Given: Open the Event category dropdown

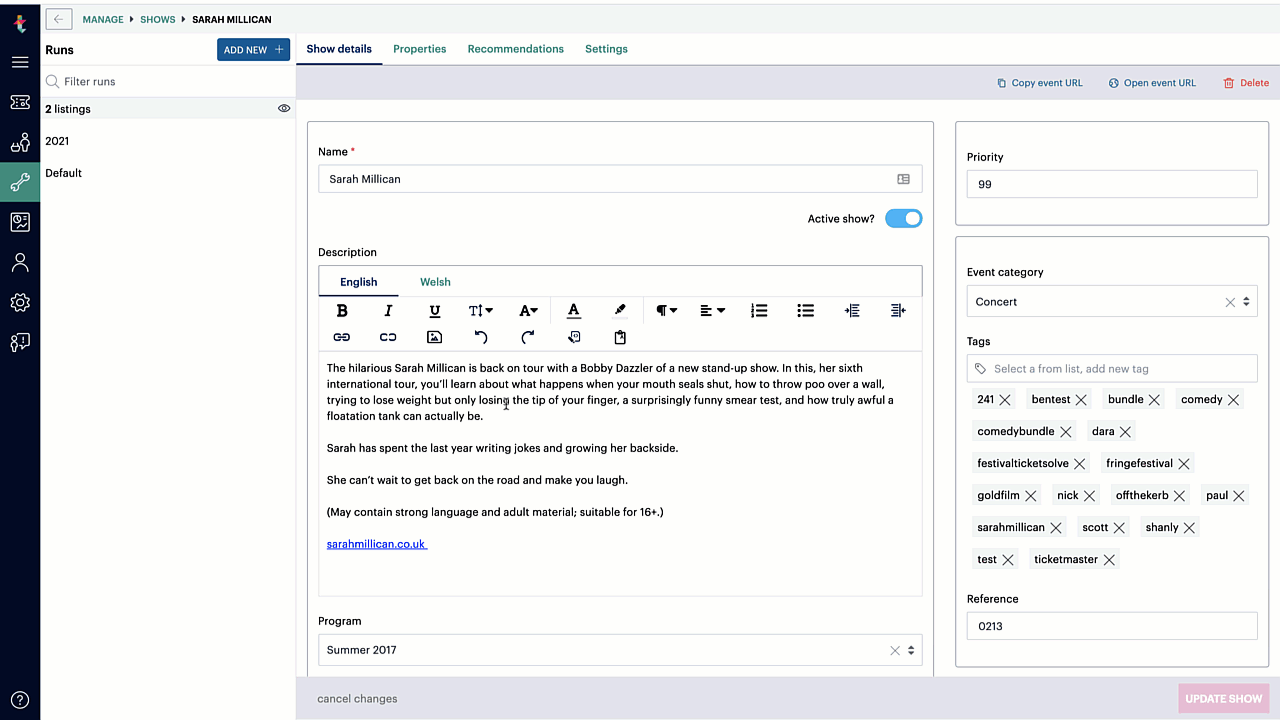Looking at the screenshot, I should click(1246, 302).
